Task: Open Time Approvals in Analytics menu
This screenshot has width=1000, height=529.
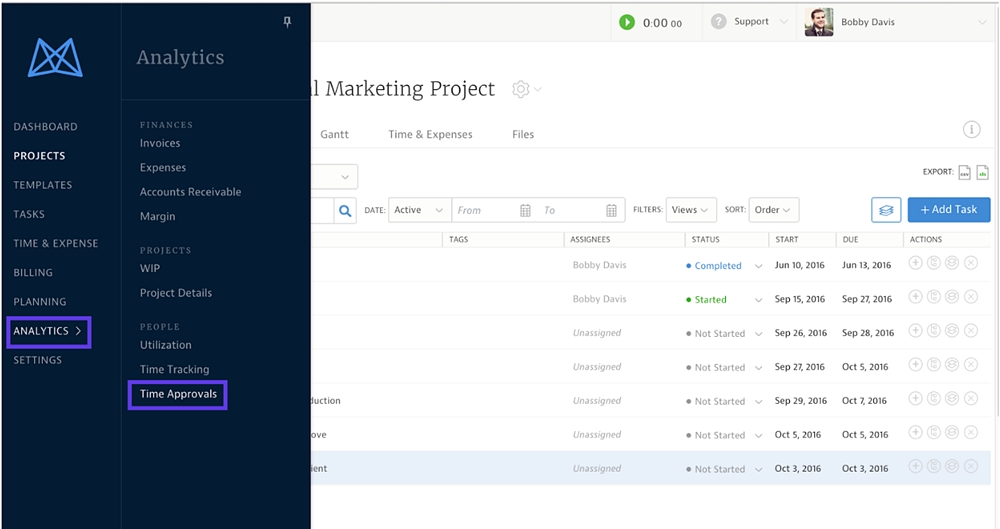Action: point(178,394)
